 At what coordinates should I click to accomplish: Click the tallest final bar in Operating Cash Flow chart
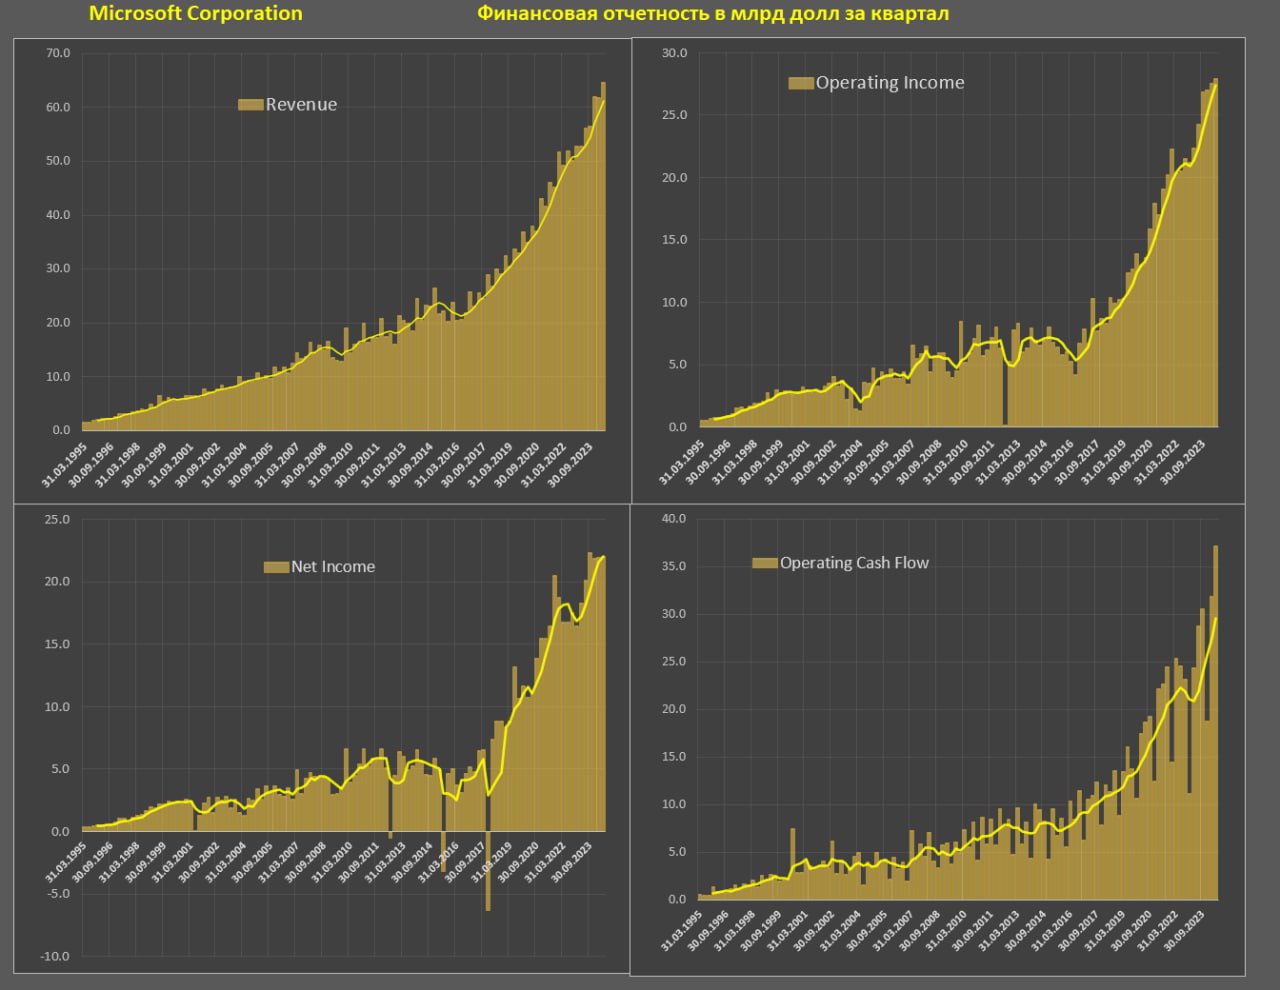pyautogui.click(x=1215, y=720)
